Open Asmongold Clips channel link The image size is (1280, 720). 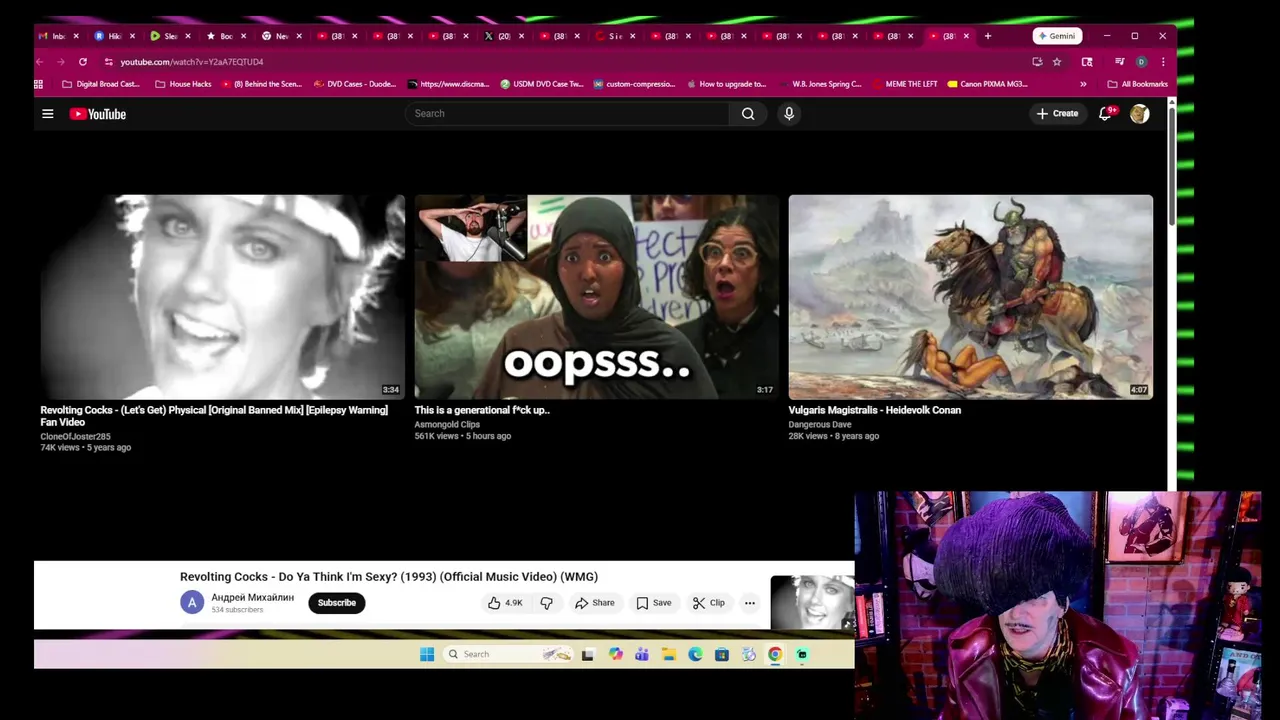click(447, 424)
